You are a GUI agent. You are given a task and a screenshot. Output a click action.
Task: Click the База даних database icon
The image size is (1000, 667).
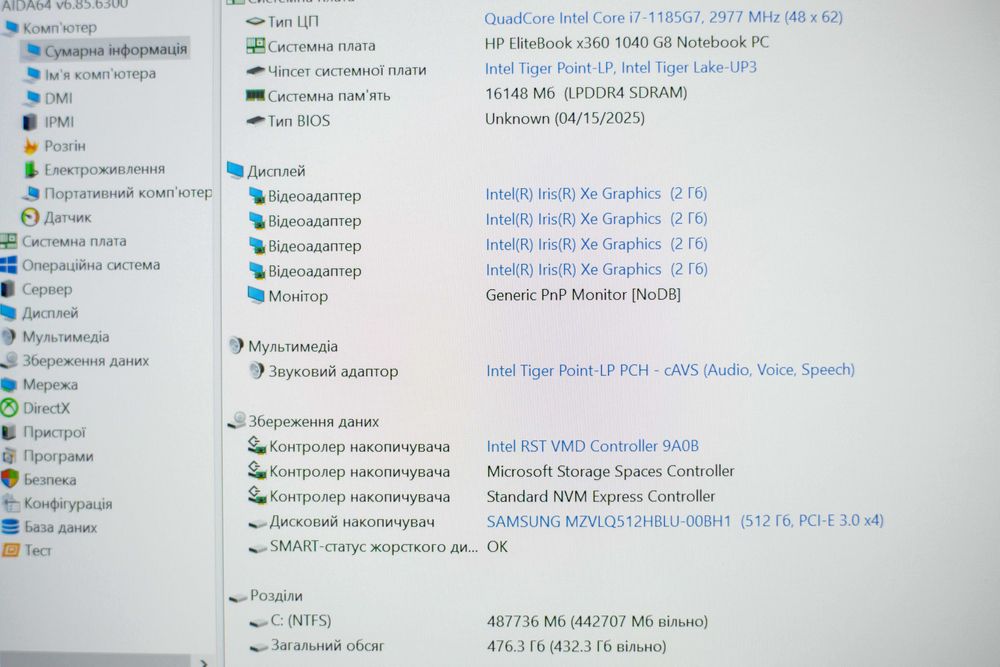click(10, 527)
